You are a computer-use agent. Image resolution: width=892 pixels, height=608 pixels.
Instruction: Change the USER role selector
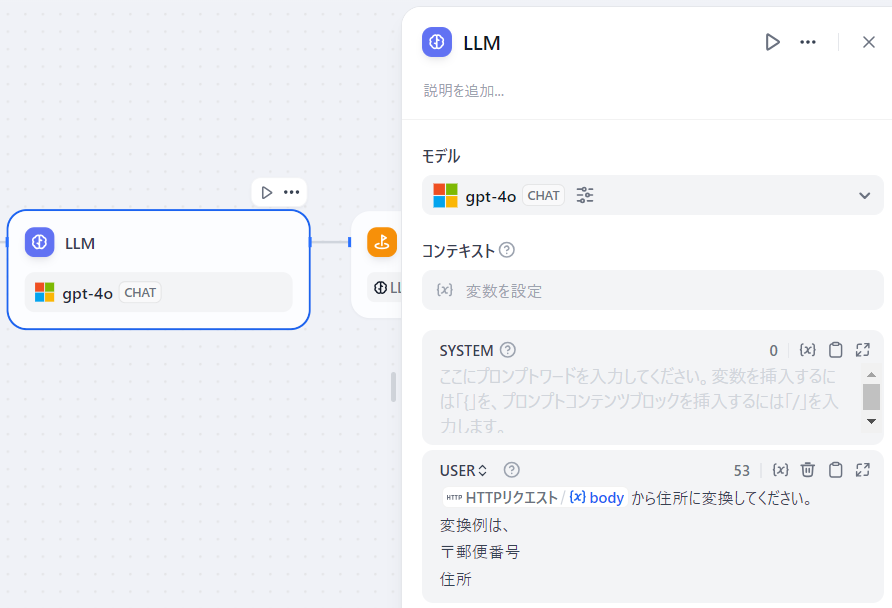(464, 470)
